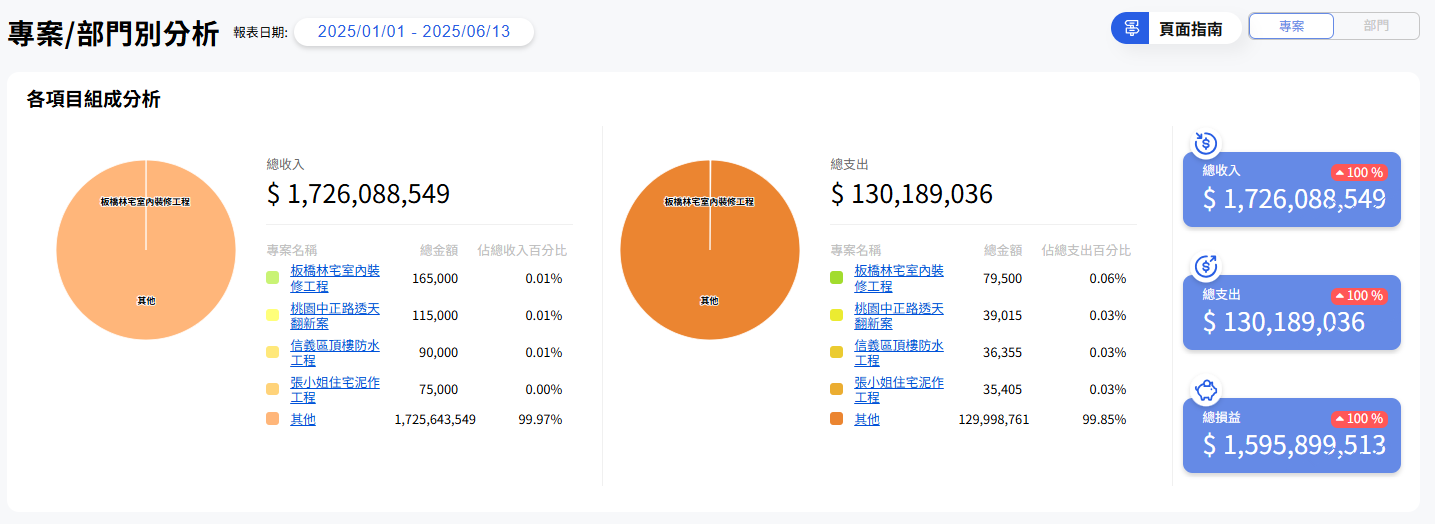This screenshot has width=1435, height=524.
Task: Click the income percentage 0.00%
Action: point(543,389)
